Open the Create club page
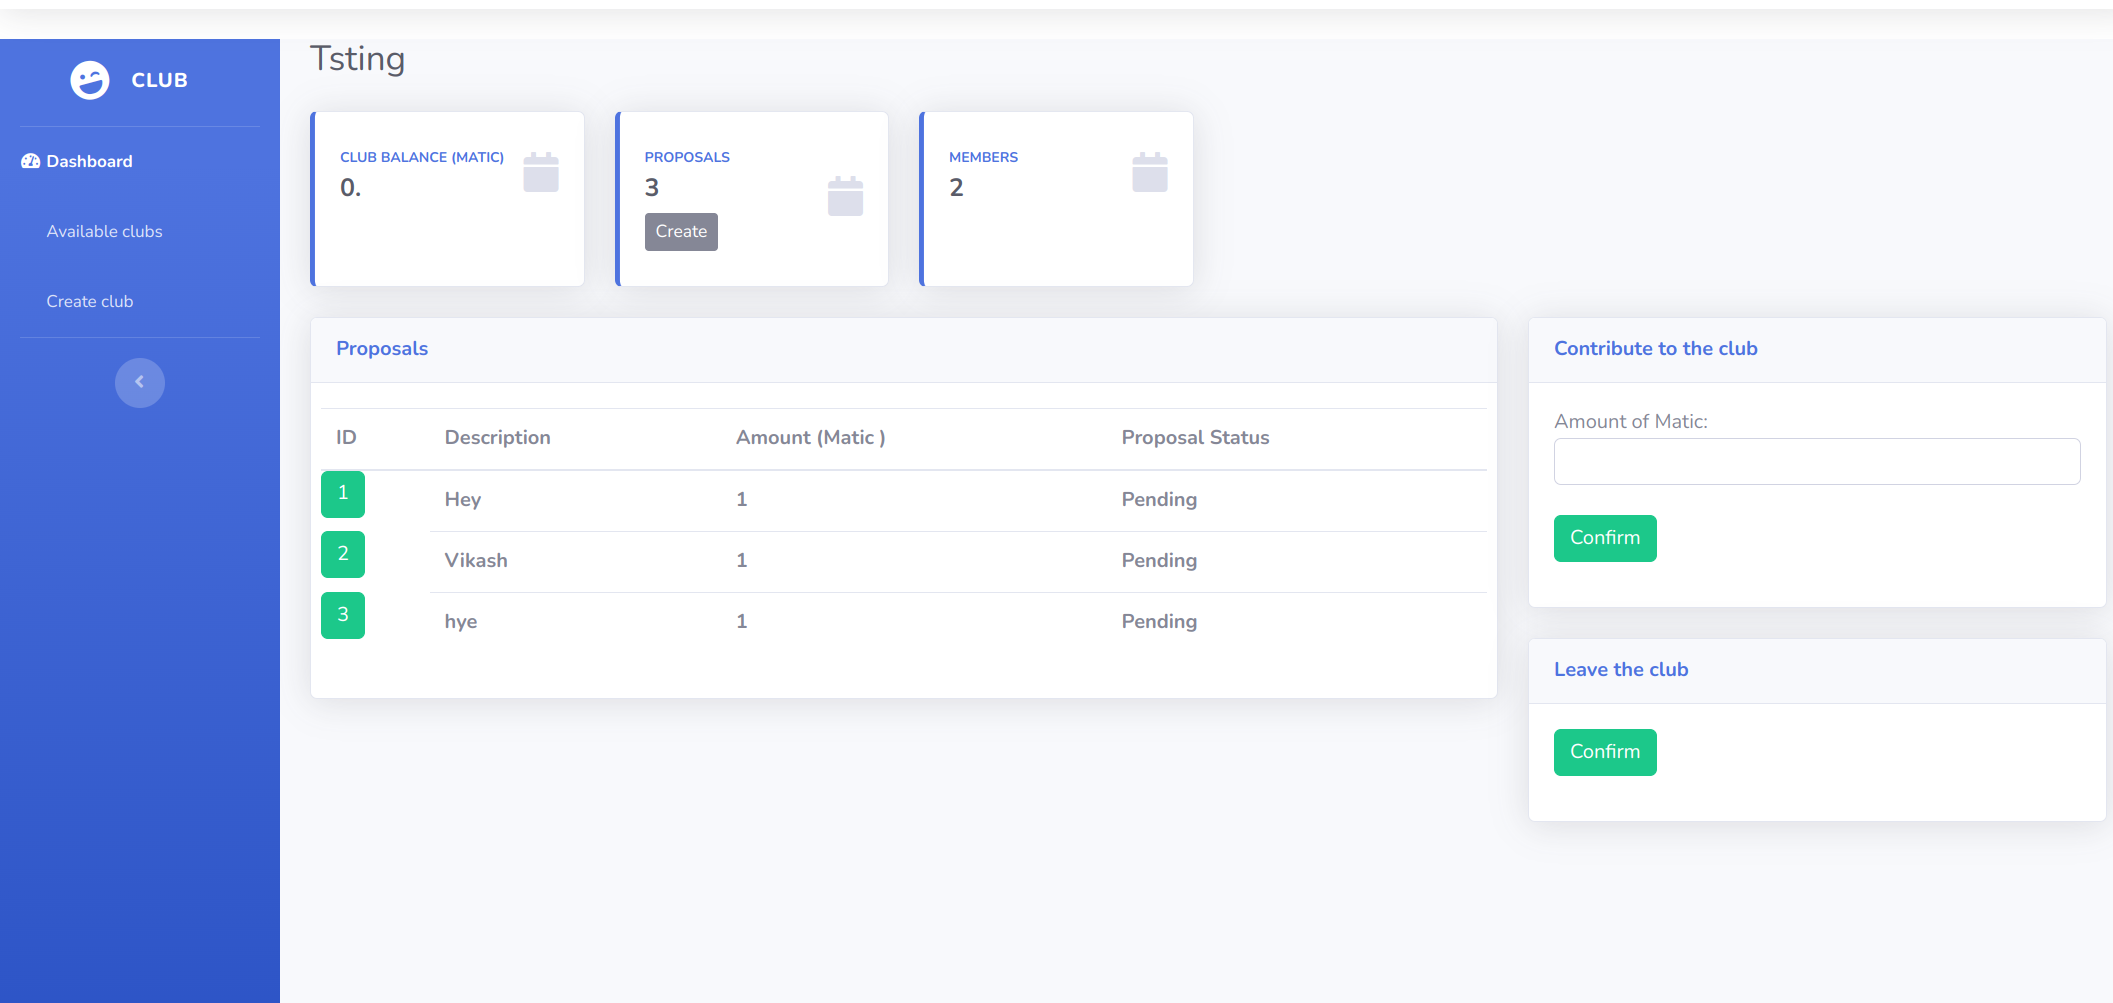2113x1003 pixels. 89,301
